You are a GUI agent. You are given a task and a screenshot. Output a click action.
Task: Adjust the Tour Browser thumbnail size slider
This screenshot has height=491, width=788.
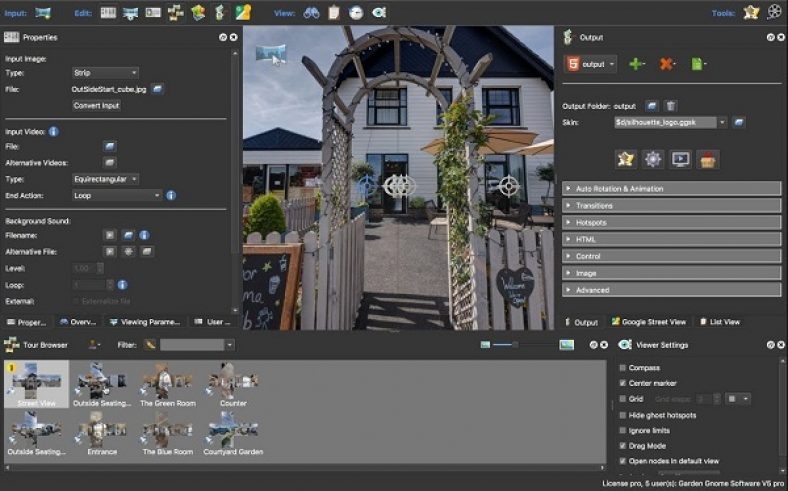514,344
